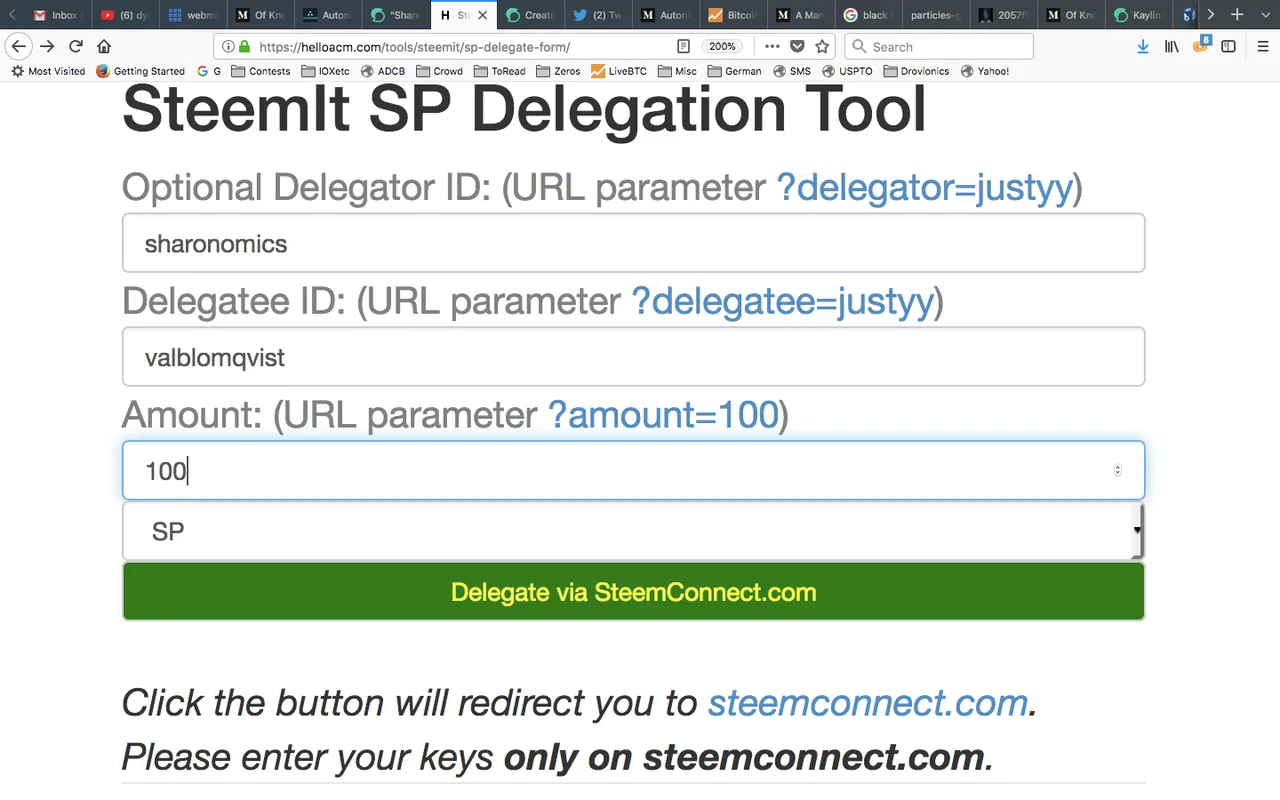
Task: Show site information icon in address bar
Action: pyautogui.click(x=228, y=46)
